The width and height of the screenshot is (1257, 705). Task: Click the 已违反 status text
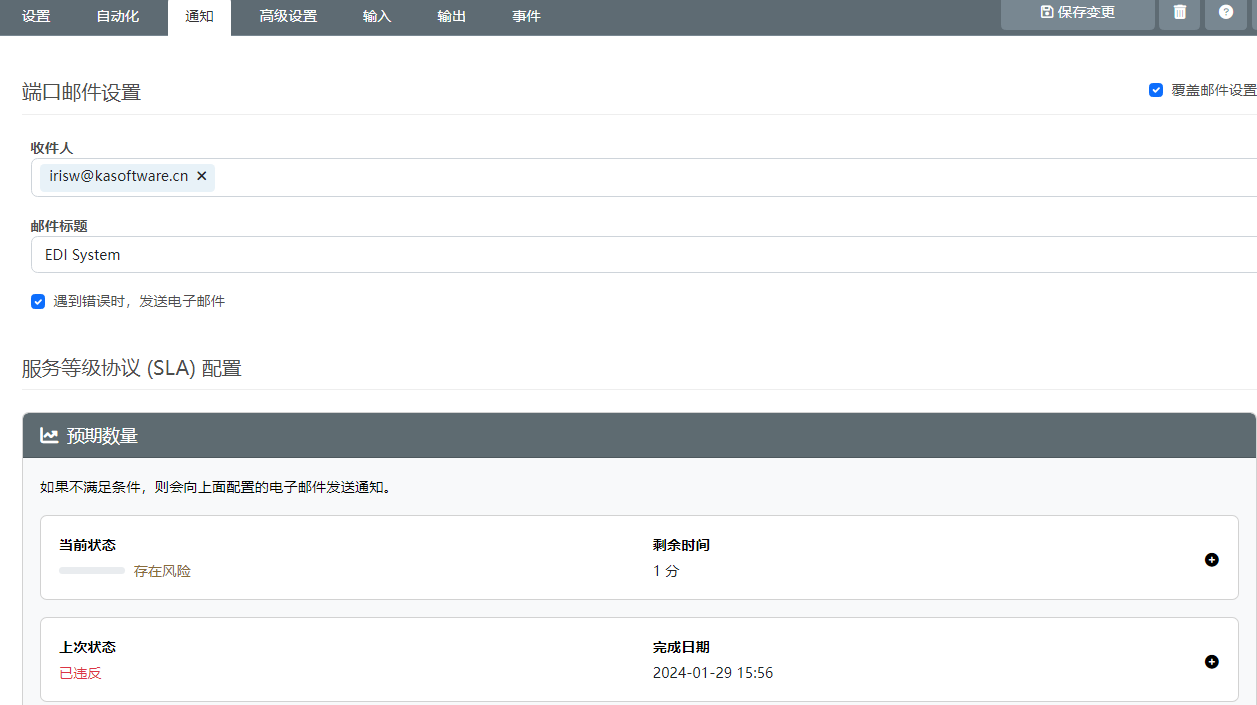(81, 674)
